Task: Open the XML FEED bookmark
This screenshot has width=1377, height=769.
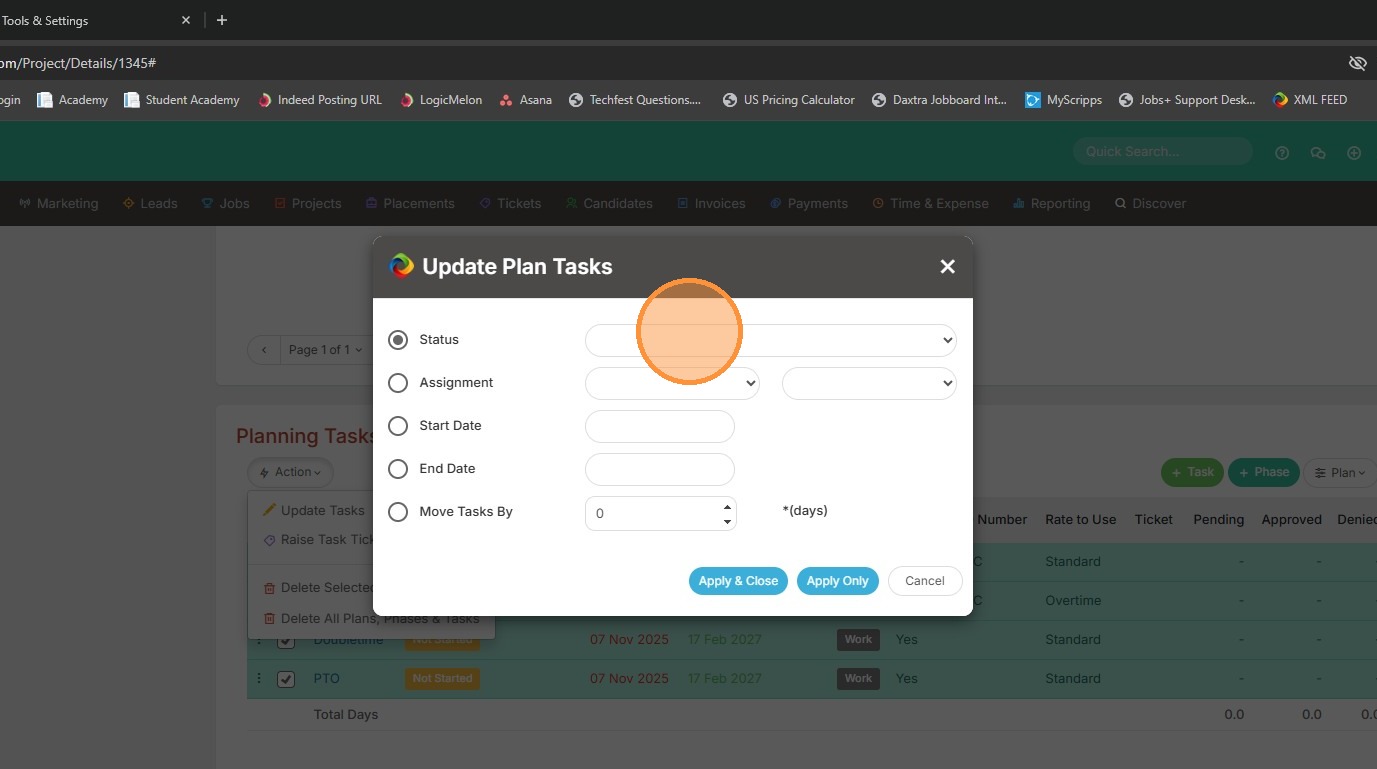Action: click(1310, 100)
